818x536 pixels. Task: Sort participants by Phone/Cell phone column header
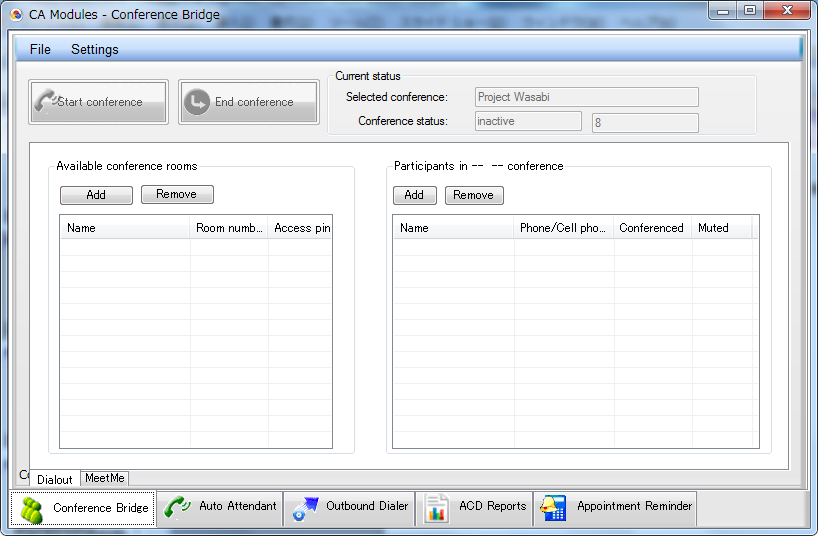pyautogui.click(x=563, y=228)
